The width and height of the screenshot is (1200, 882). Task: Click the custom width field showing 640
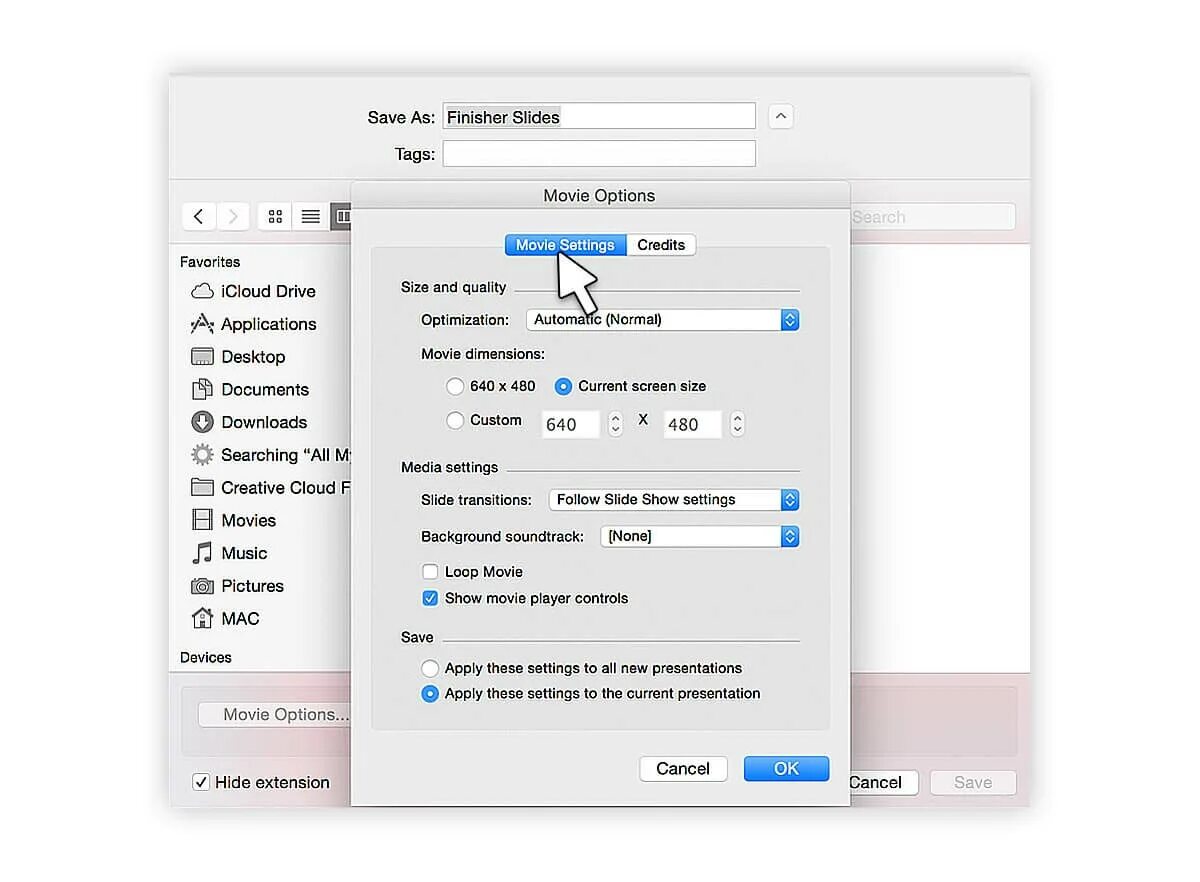point(571,424)
